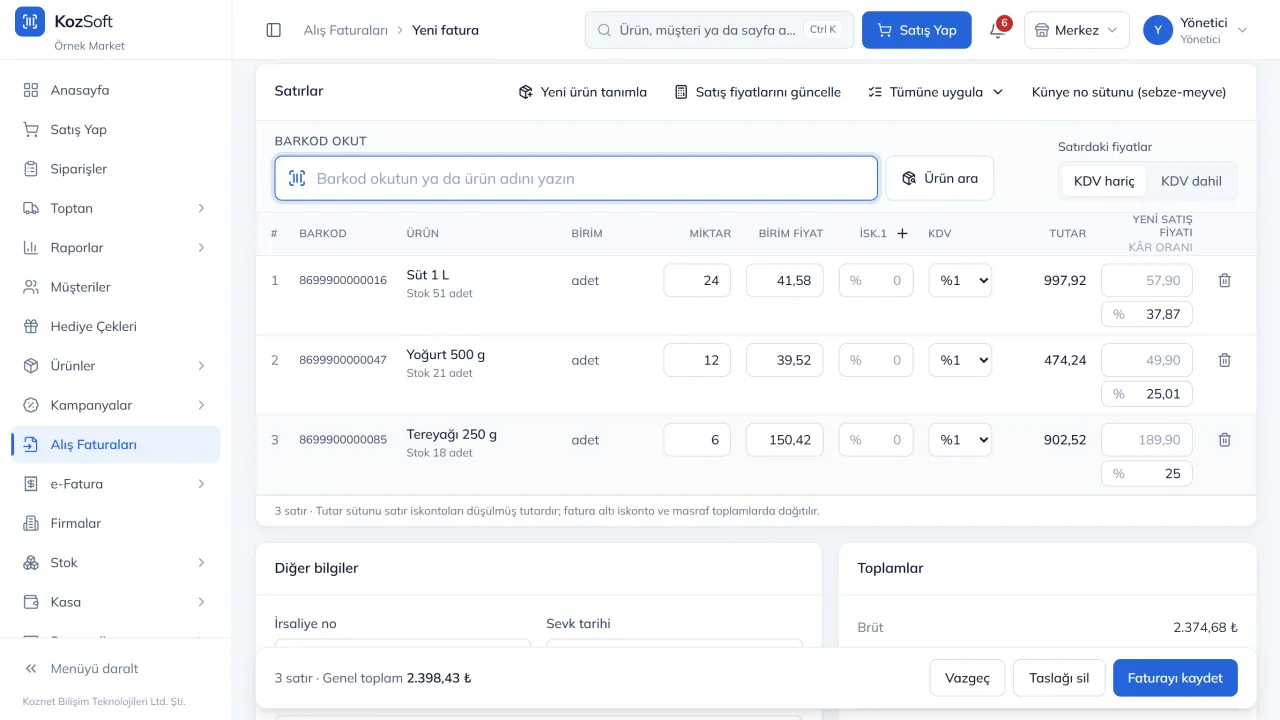Click the quantity field for Süt 1 L
Viewport: 1280px width, 720px height.
point(697,281)
